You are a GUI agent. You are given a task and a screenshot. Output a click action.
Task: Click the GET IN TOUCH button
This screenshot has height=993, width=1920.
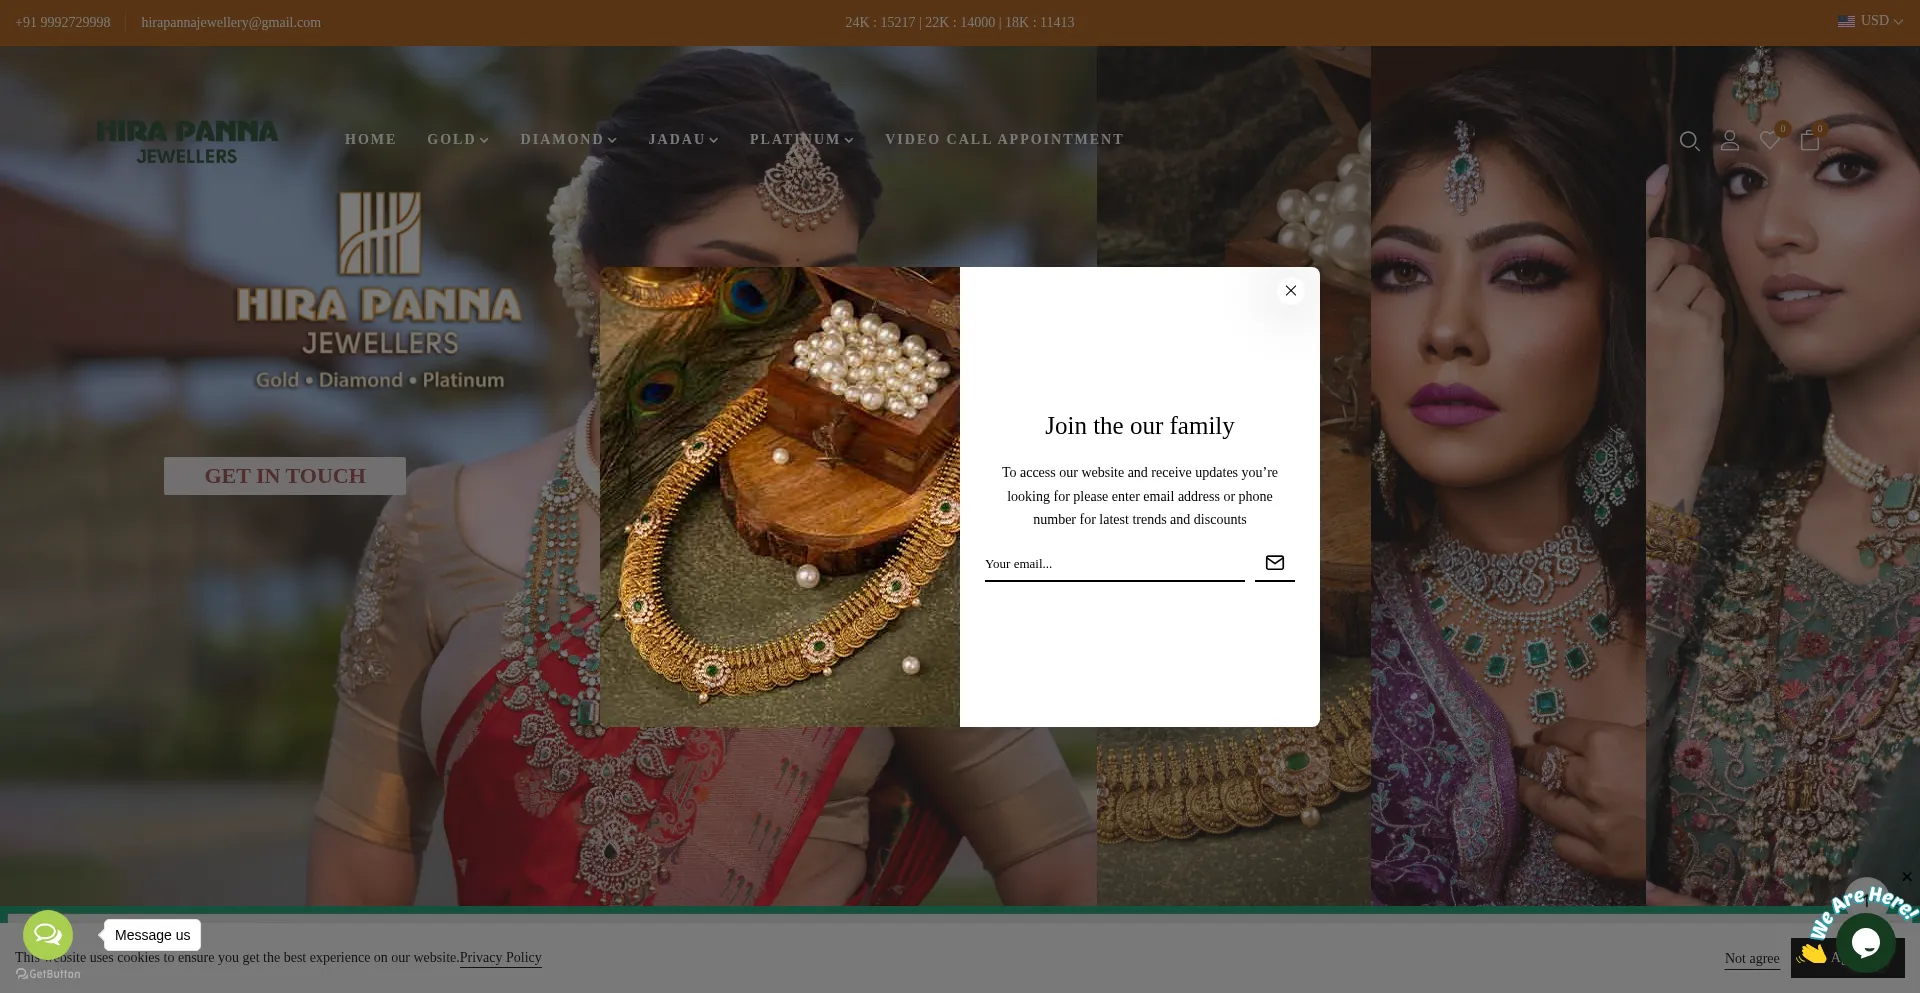[285, 476]
